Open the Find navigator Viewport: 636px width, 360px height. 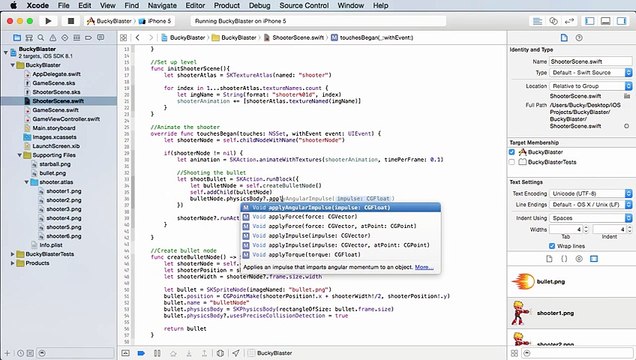click(x=41, y=38)
